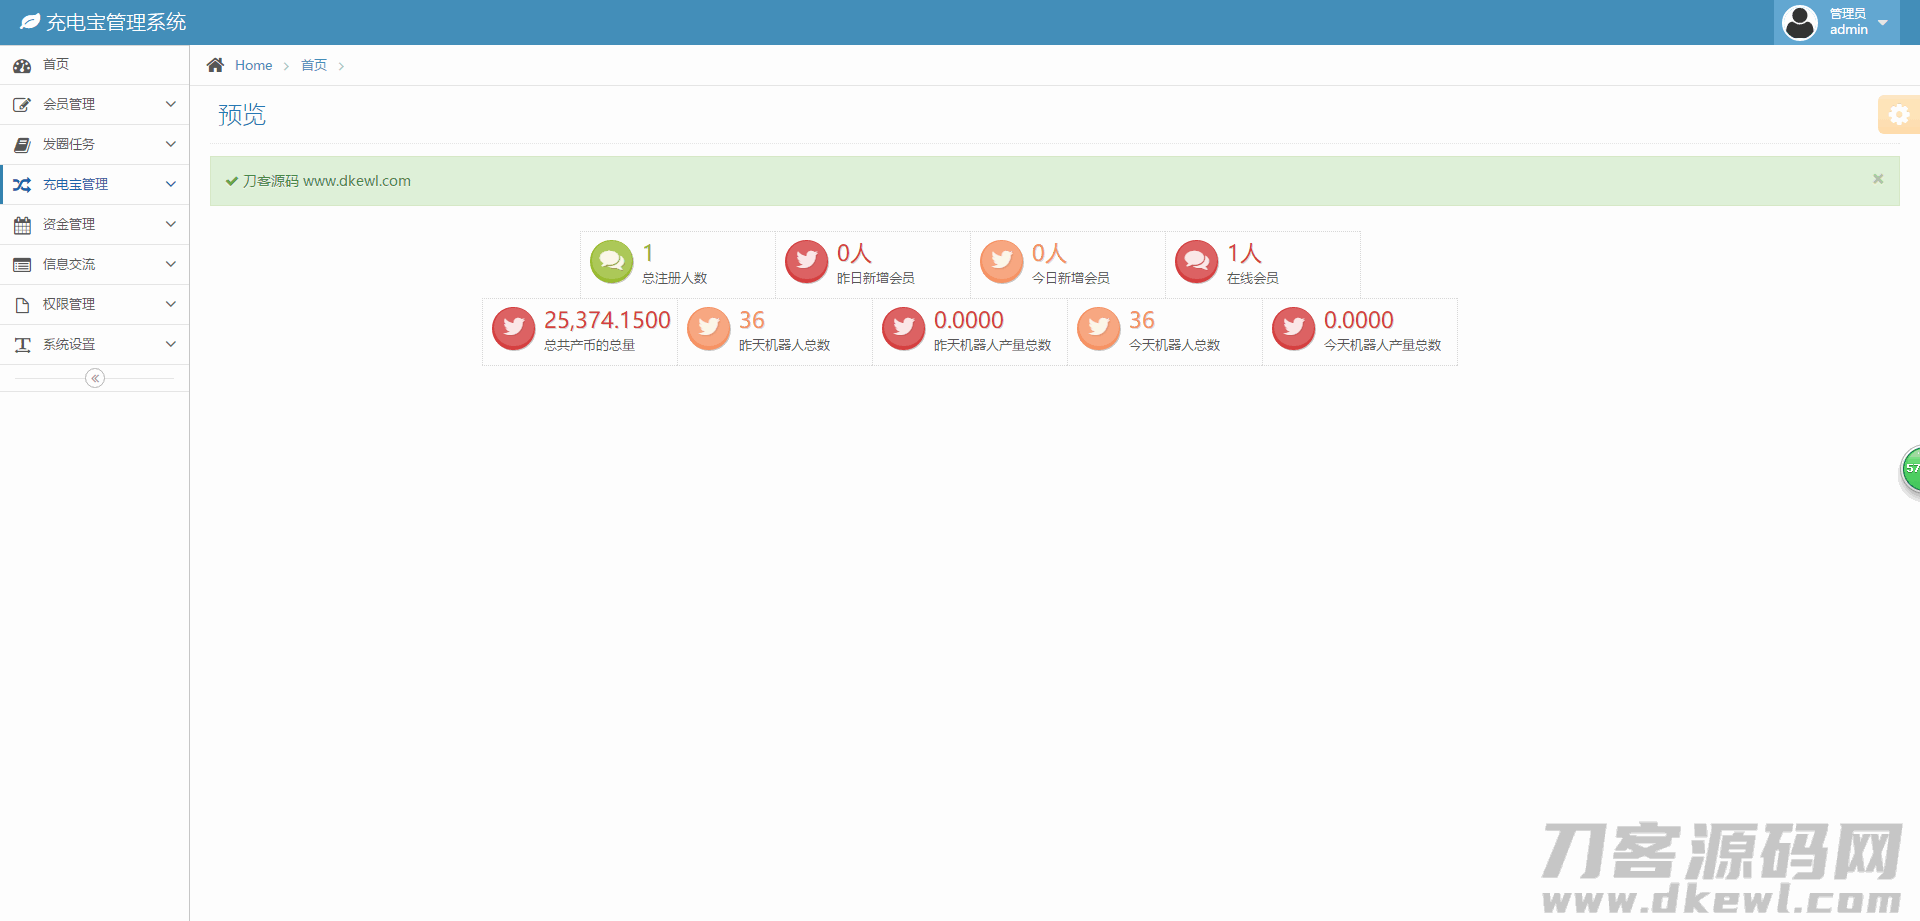1920x921 pixels.
Task: Click the red bird icon beside 25,374.1500
Action: (513, 328)
